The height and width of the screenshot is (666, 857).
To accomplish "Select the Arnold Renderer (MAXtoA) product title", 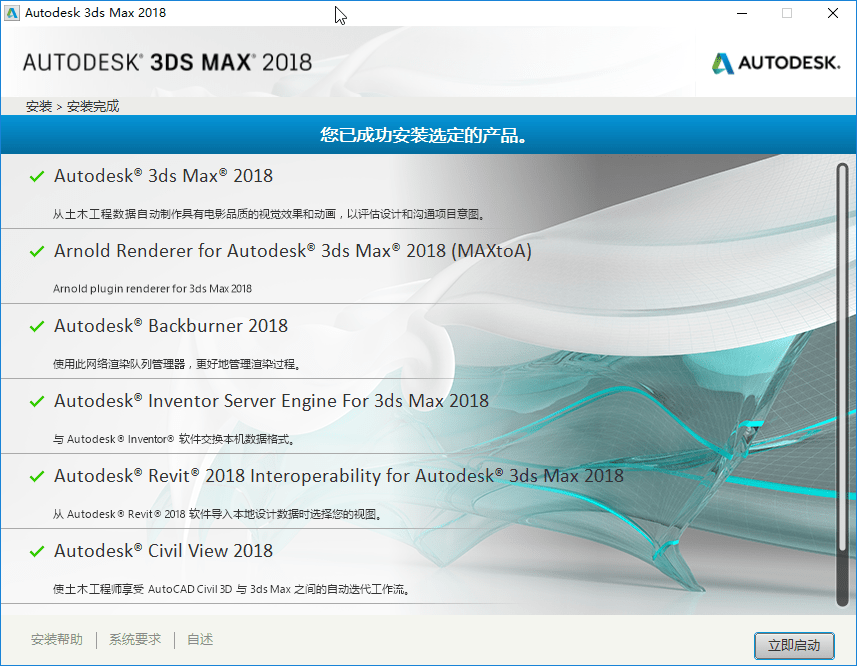I will point(293,251).
